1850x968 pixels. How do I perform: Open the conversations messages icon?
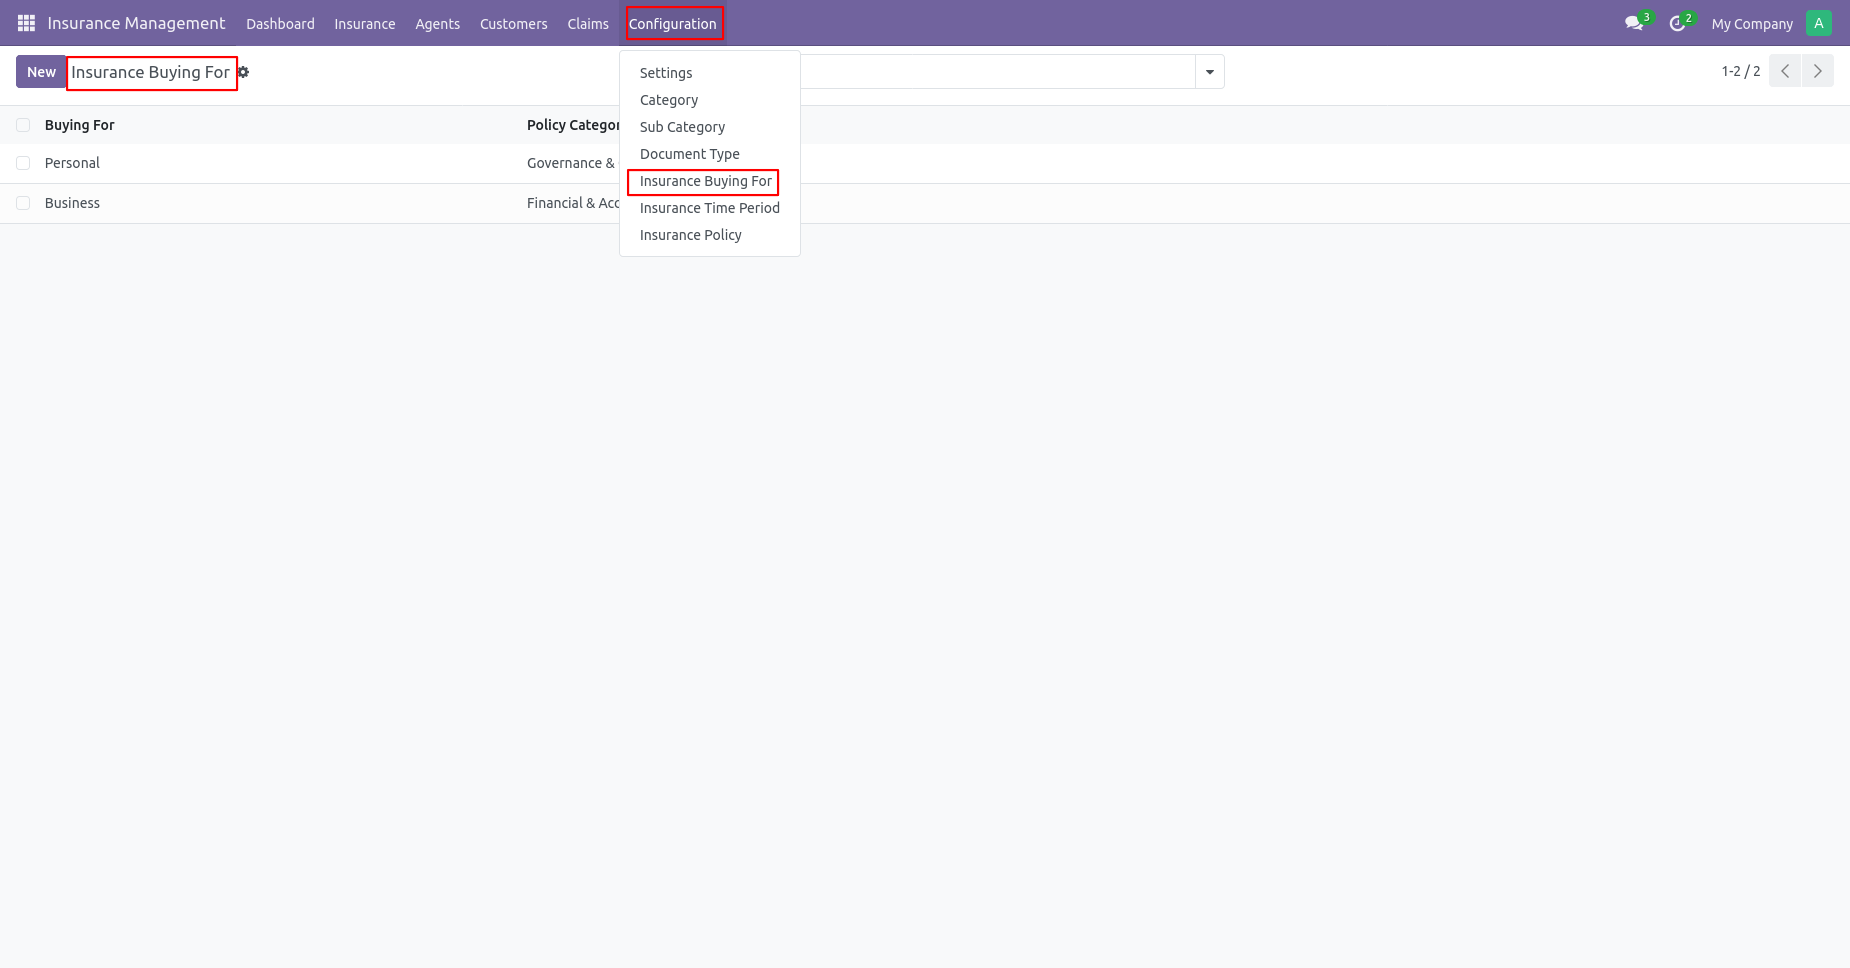(x=1634, y=23)
